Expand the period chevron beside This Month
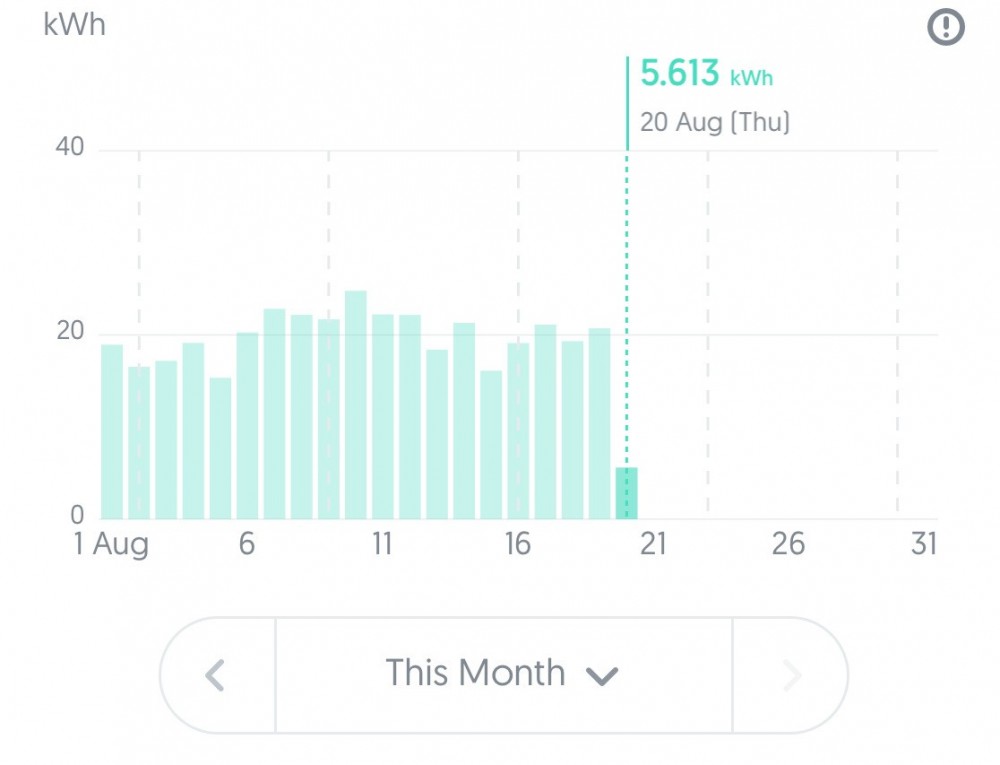Viewport: 1000px width, 765px height. 602,677
